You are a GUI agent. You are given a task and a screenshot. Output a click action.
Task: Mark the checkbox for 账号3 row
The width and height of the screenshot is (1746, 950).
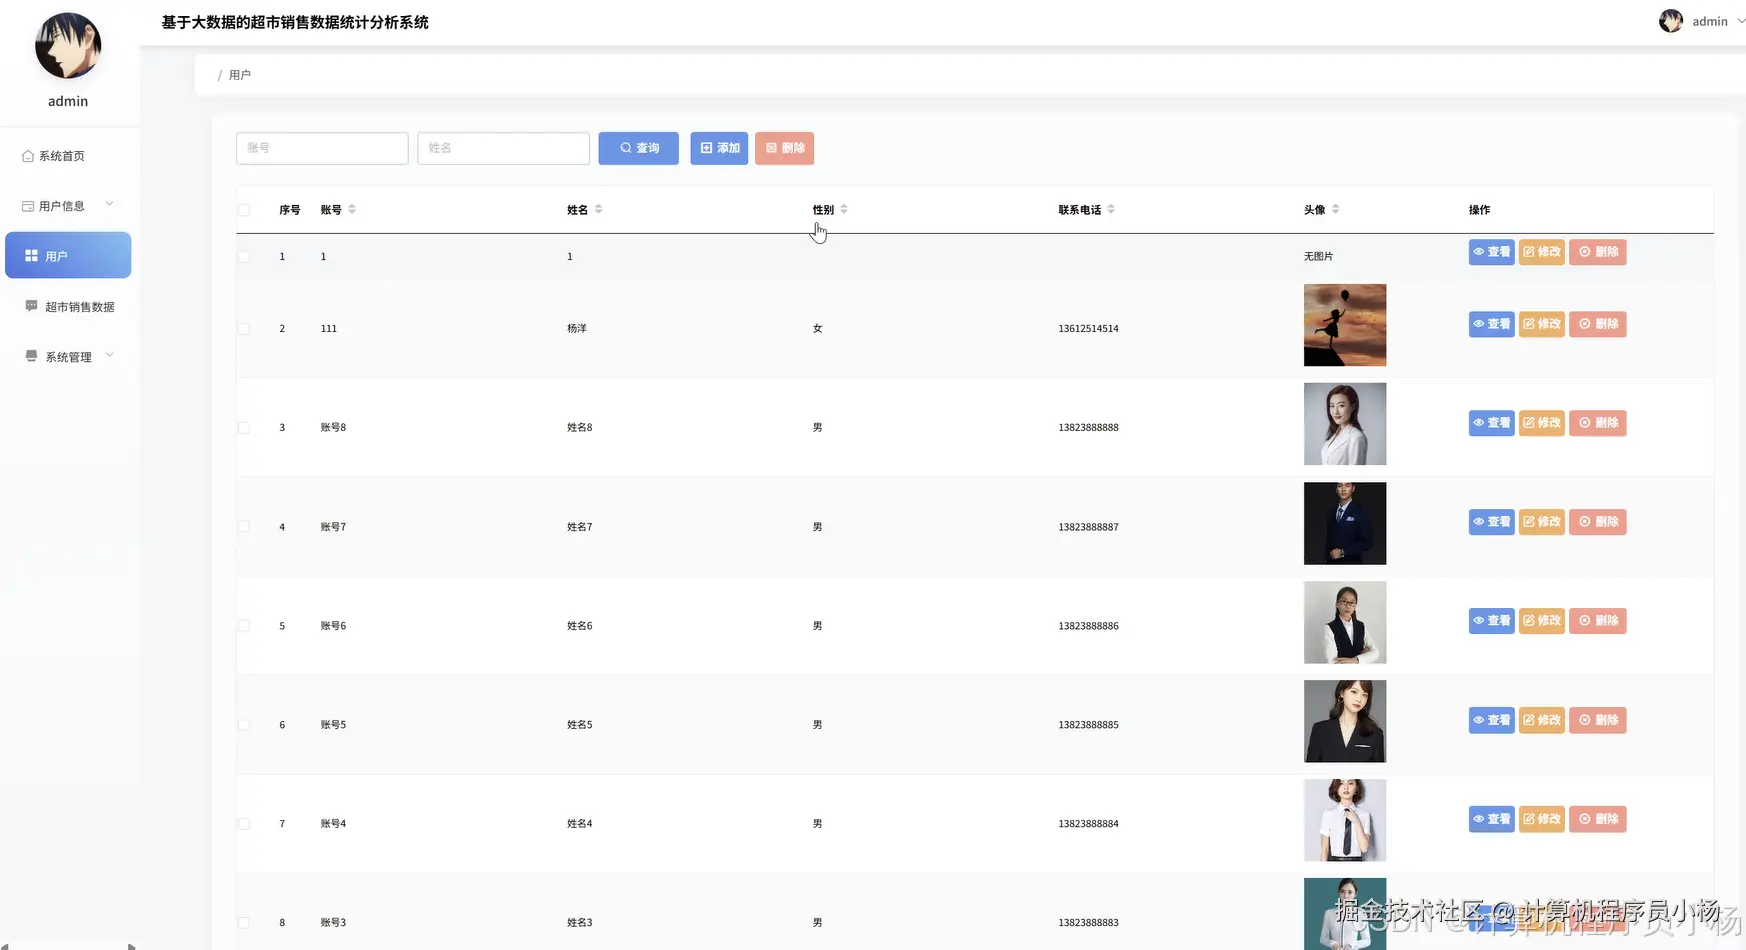point(244,923)
